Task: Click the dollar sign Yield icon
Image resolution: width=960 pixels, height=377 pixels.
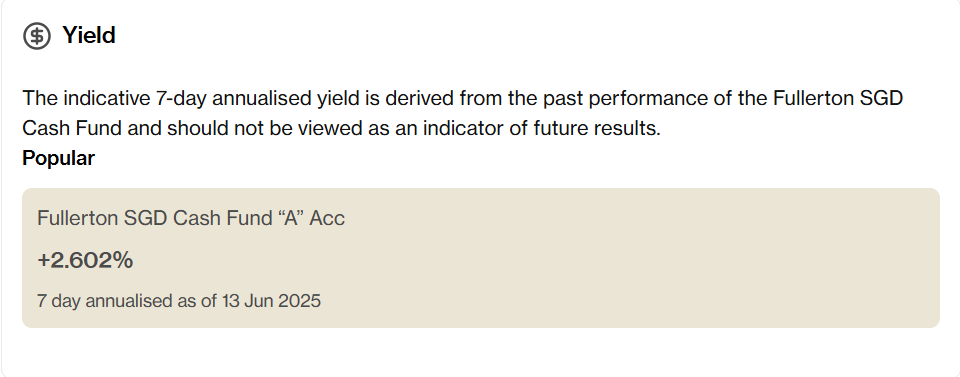Action: pyautogui.click(x=37, y=36)
